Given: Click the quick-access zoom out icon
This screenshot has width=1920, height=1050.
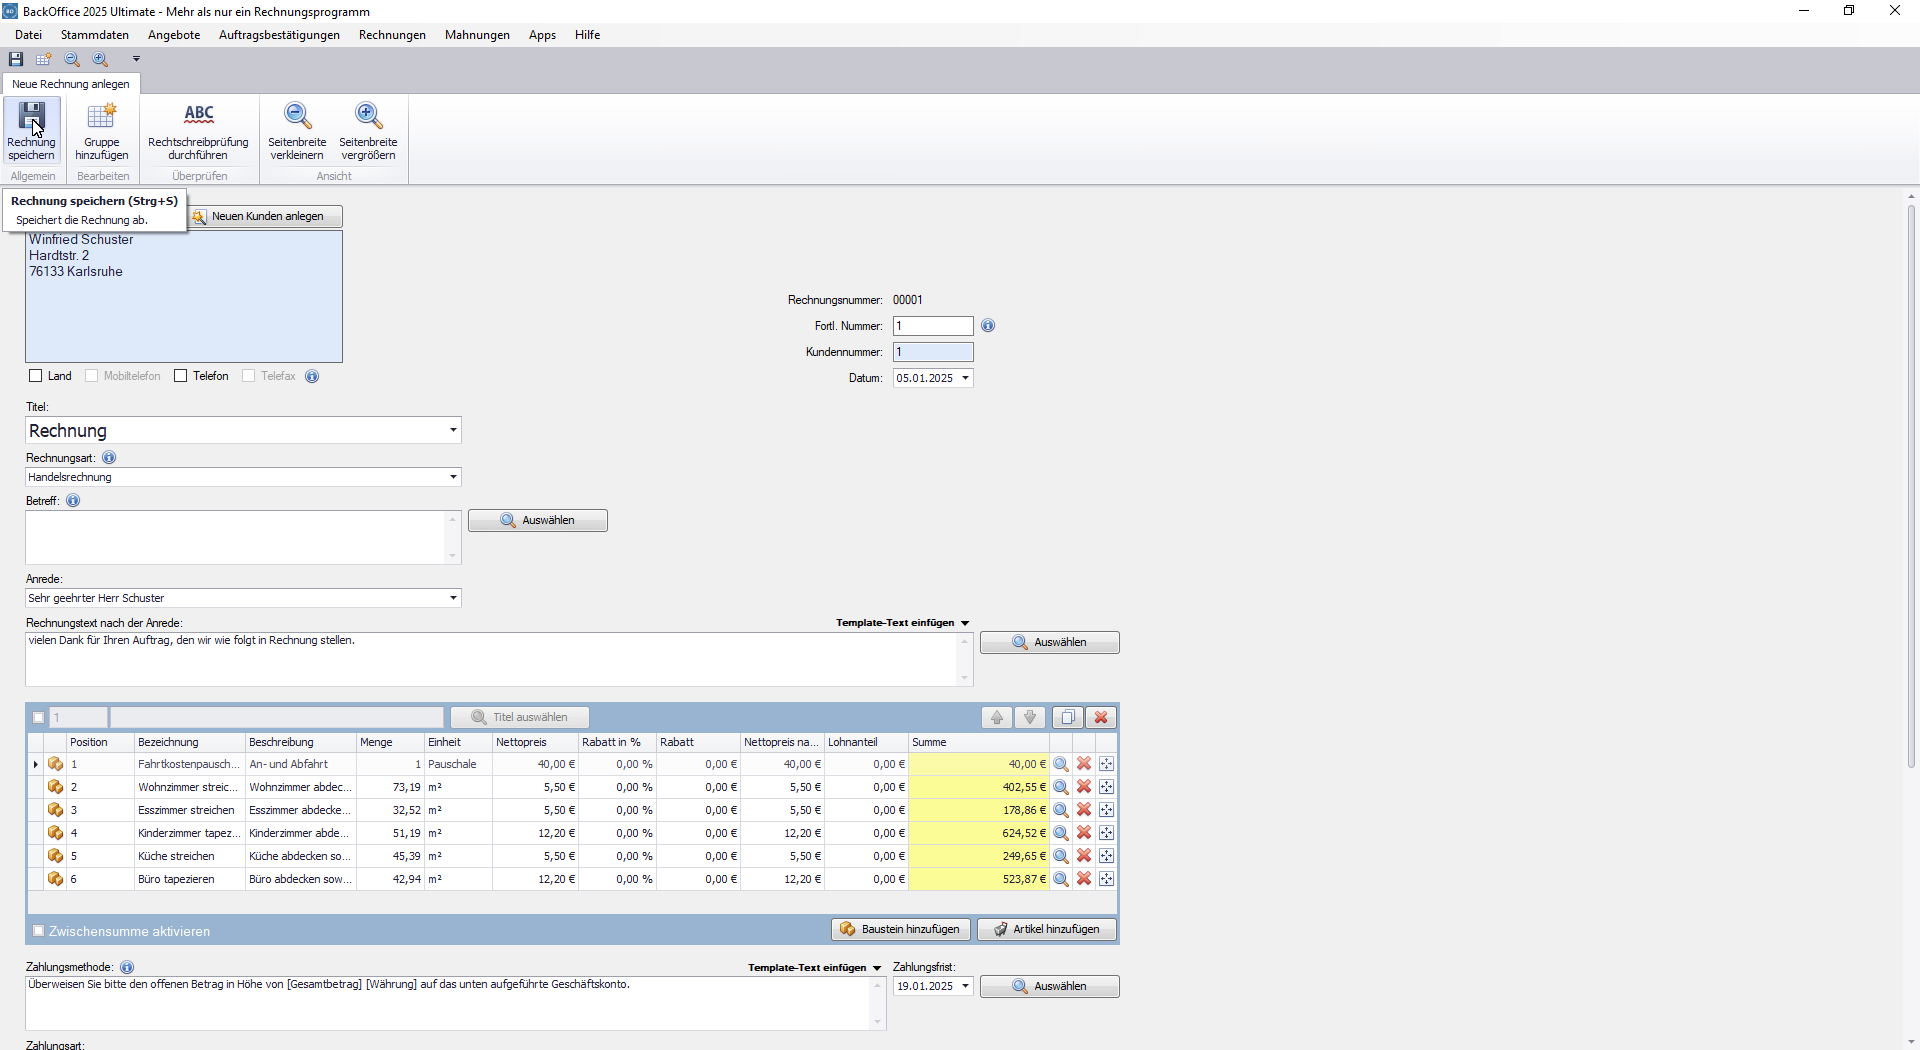Looking at the screenshot, I should pyautogui.click(x=72, y=59).
